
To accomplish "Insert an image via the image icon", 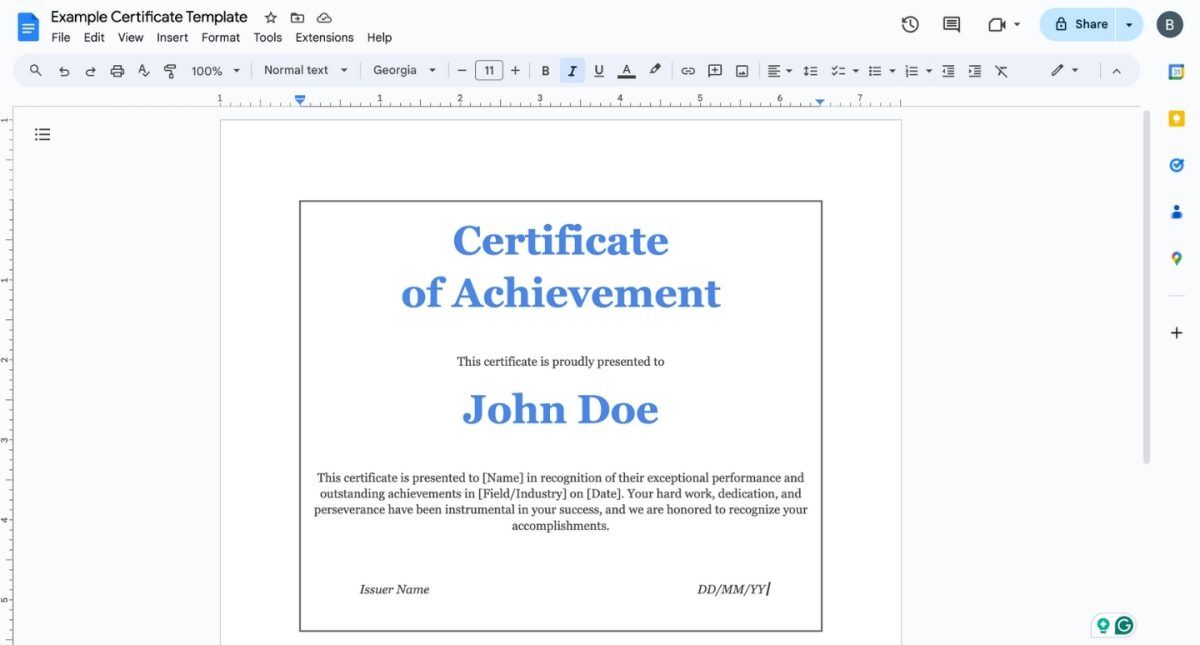I will [741, 70].
